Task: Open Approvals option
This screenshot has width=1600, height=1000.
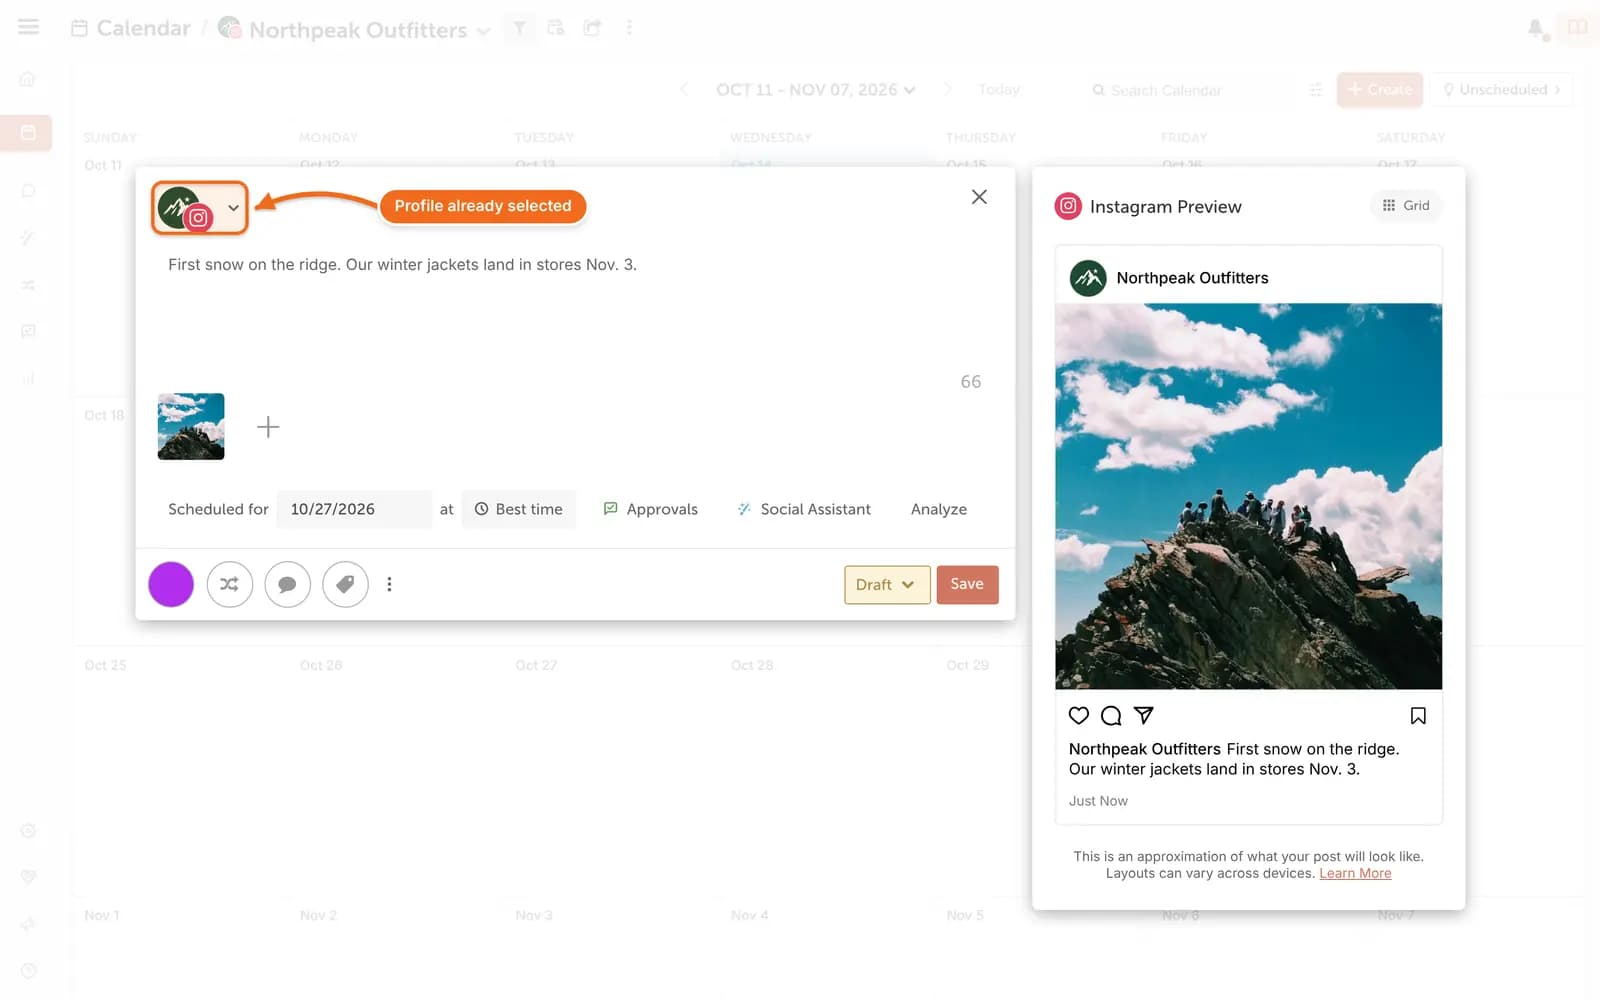Action: [651, 509]
